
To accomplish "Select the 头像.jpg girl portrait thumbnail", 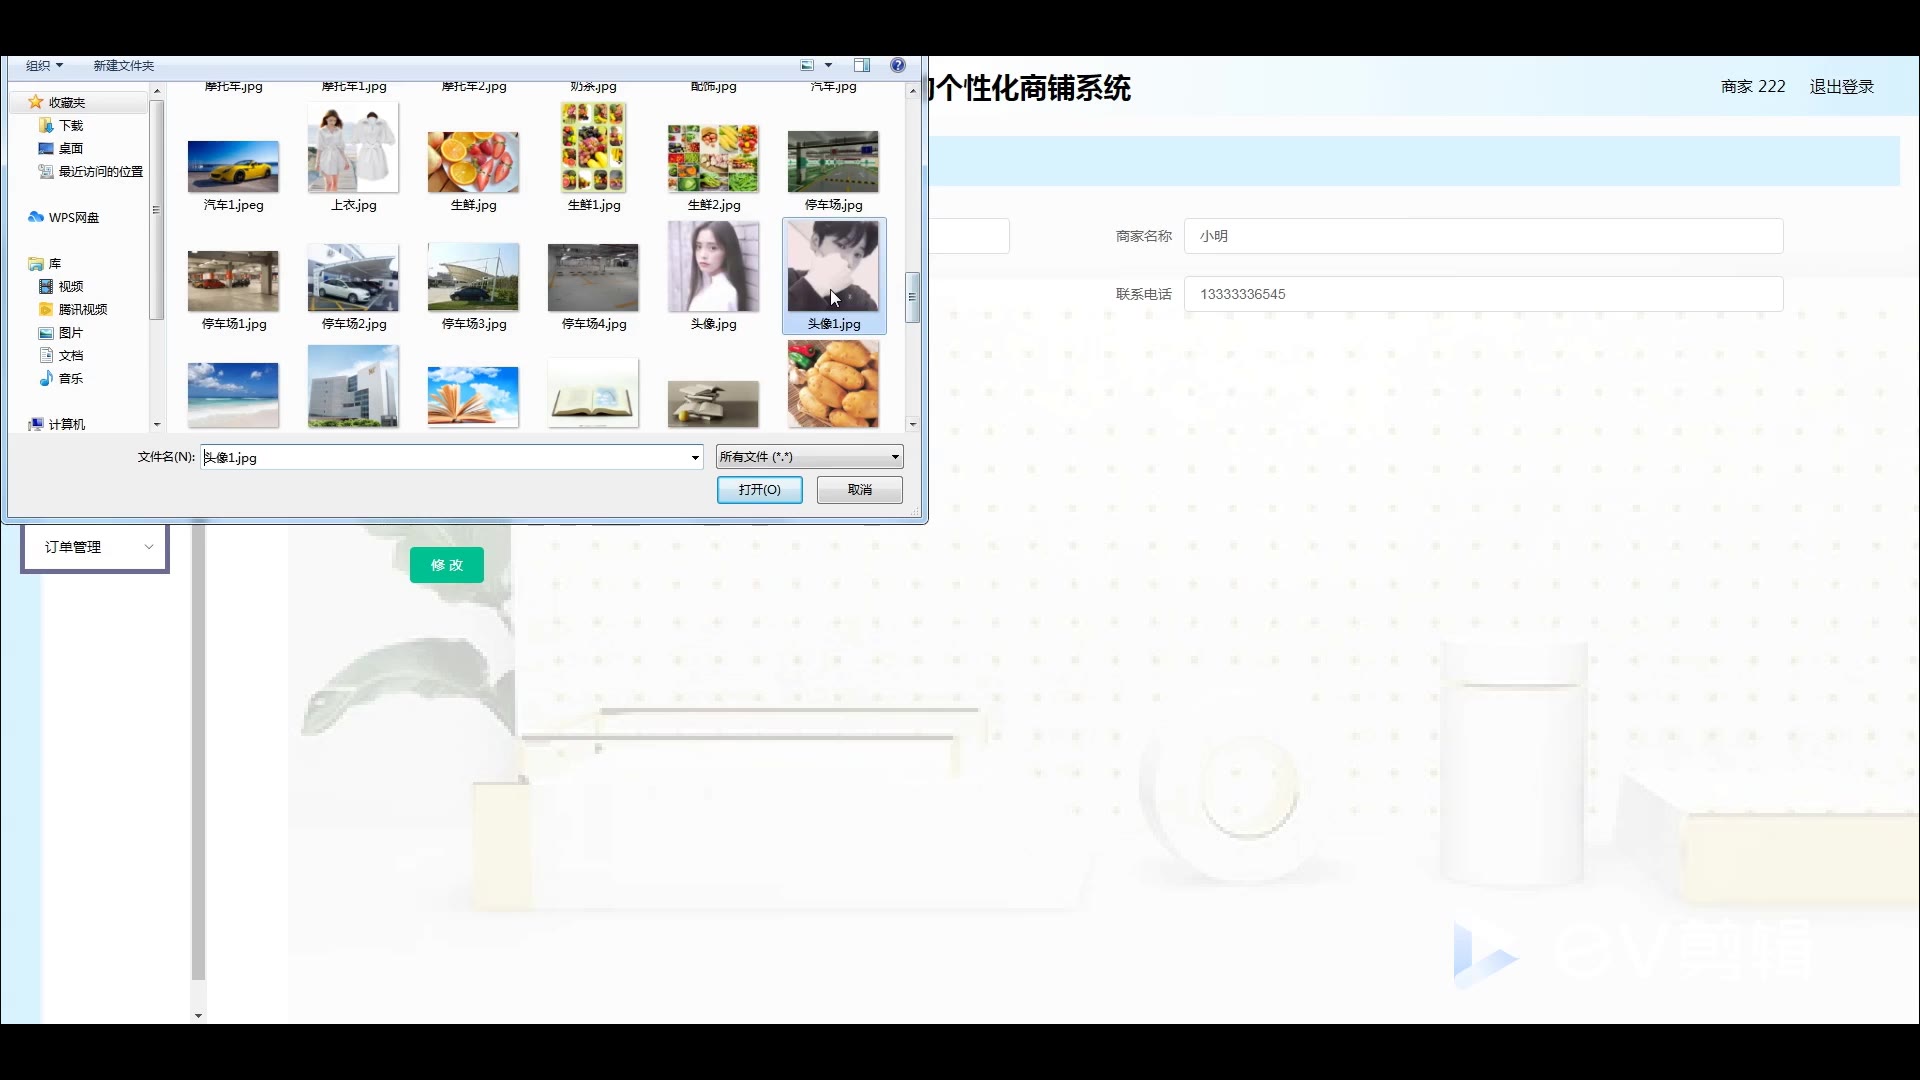I will [713, 268].
